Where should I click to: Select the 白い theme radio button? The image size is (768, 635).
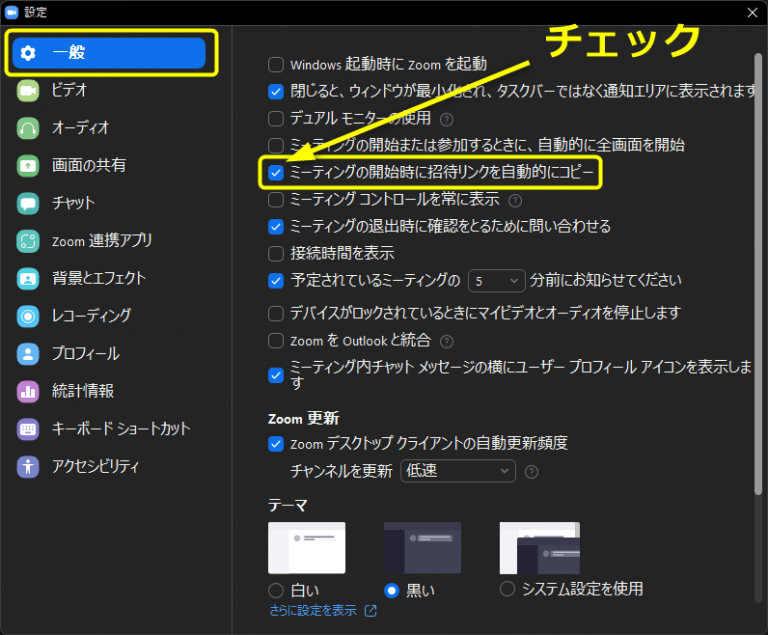pos(276,590)
